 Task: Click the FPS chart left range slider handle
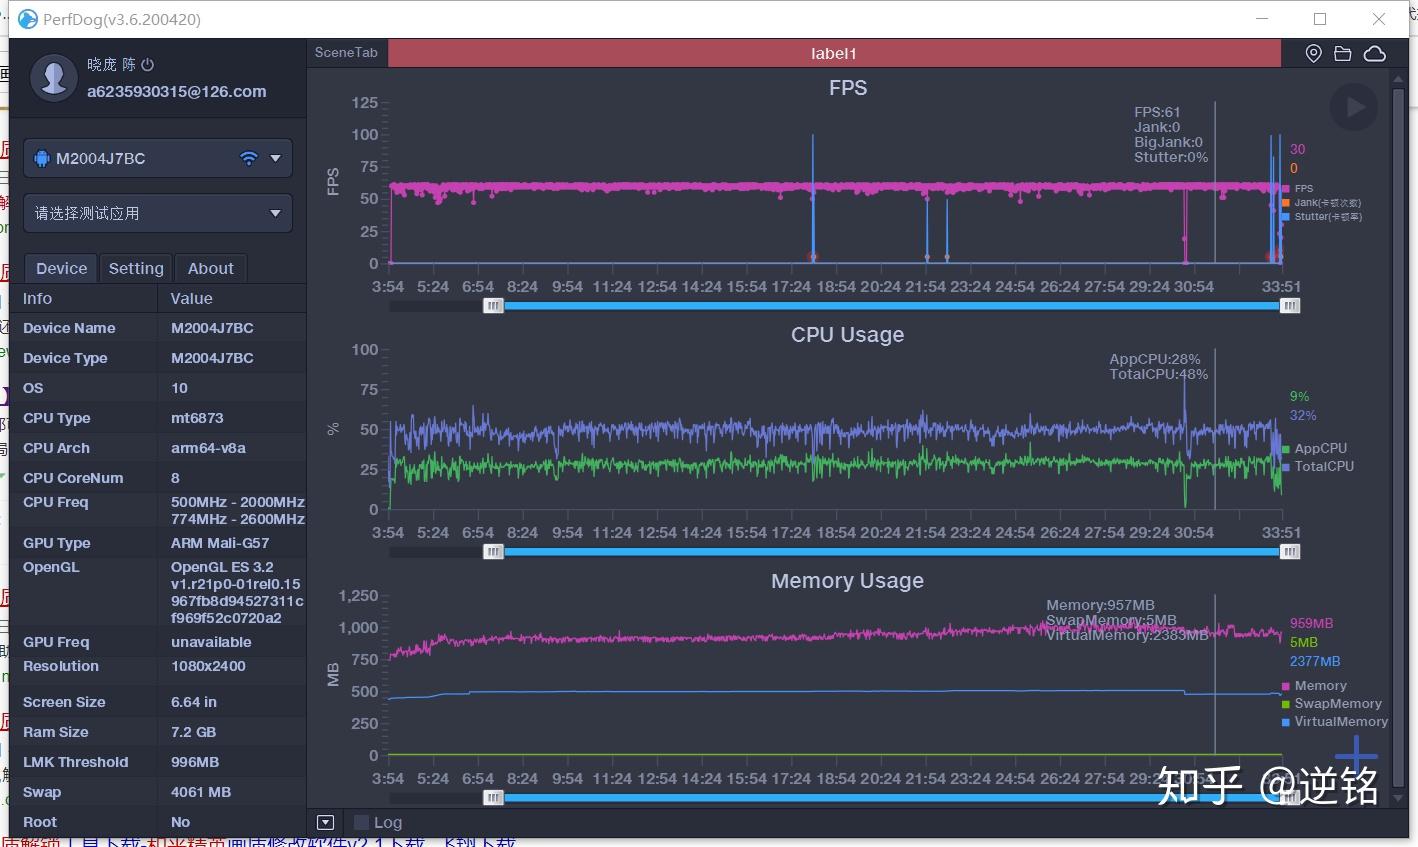point(493,306)
